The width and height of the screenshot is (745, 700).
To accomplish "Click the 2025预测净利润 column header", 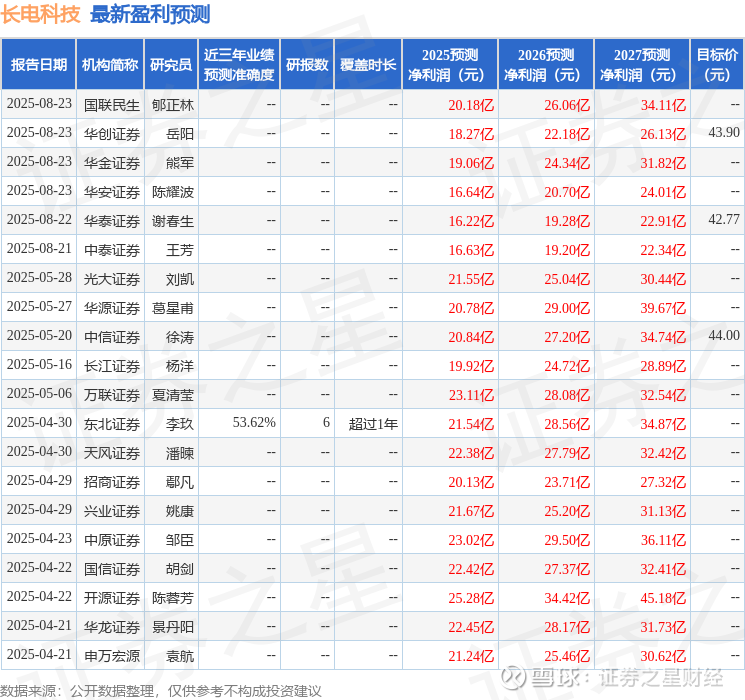I will pyautogui.click(x=450, y=65).
